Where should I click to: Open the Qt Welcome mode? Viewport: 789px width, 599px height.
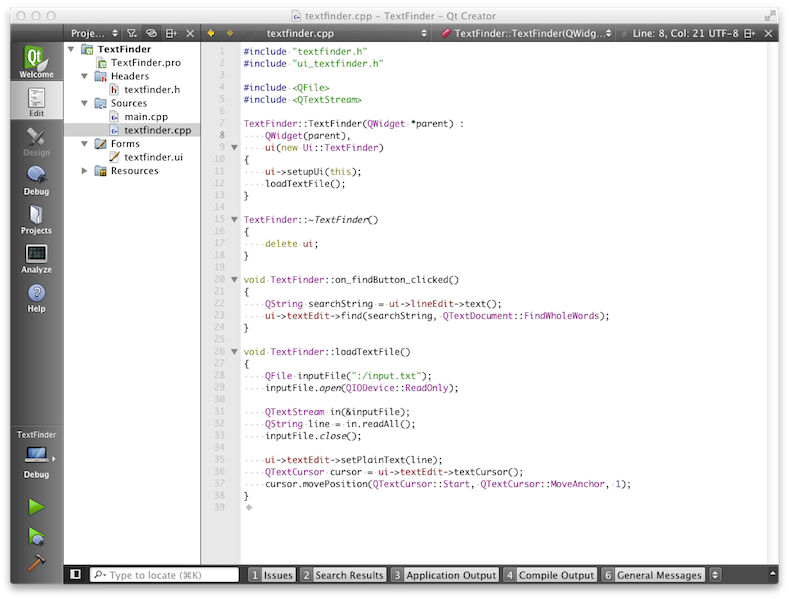tap(36, 61)
